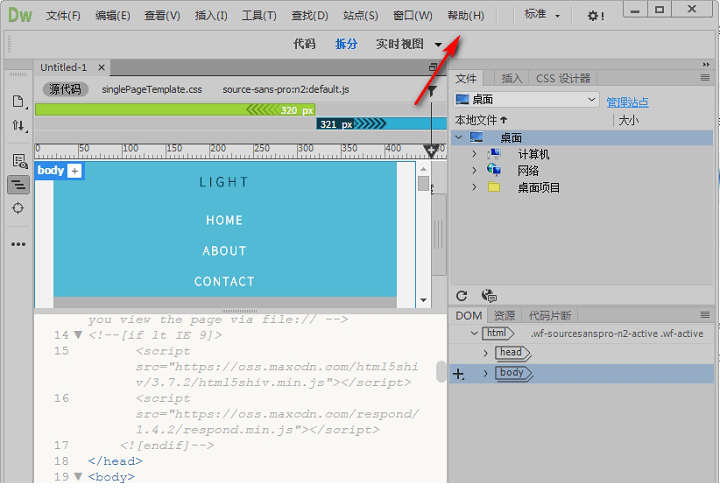This screenshot has height=502, width=720.
Task: Click the add element plus icon in DOM
Action: pos(458,374)
